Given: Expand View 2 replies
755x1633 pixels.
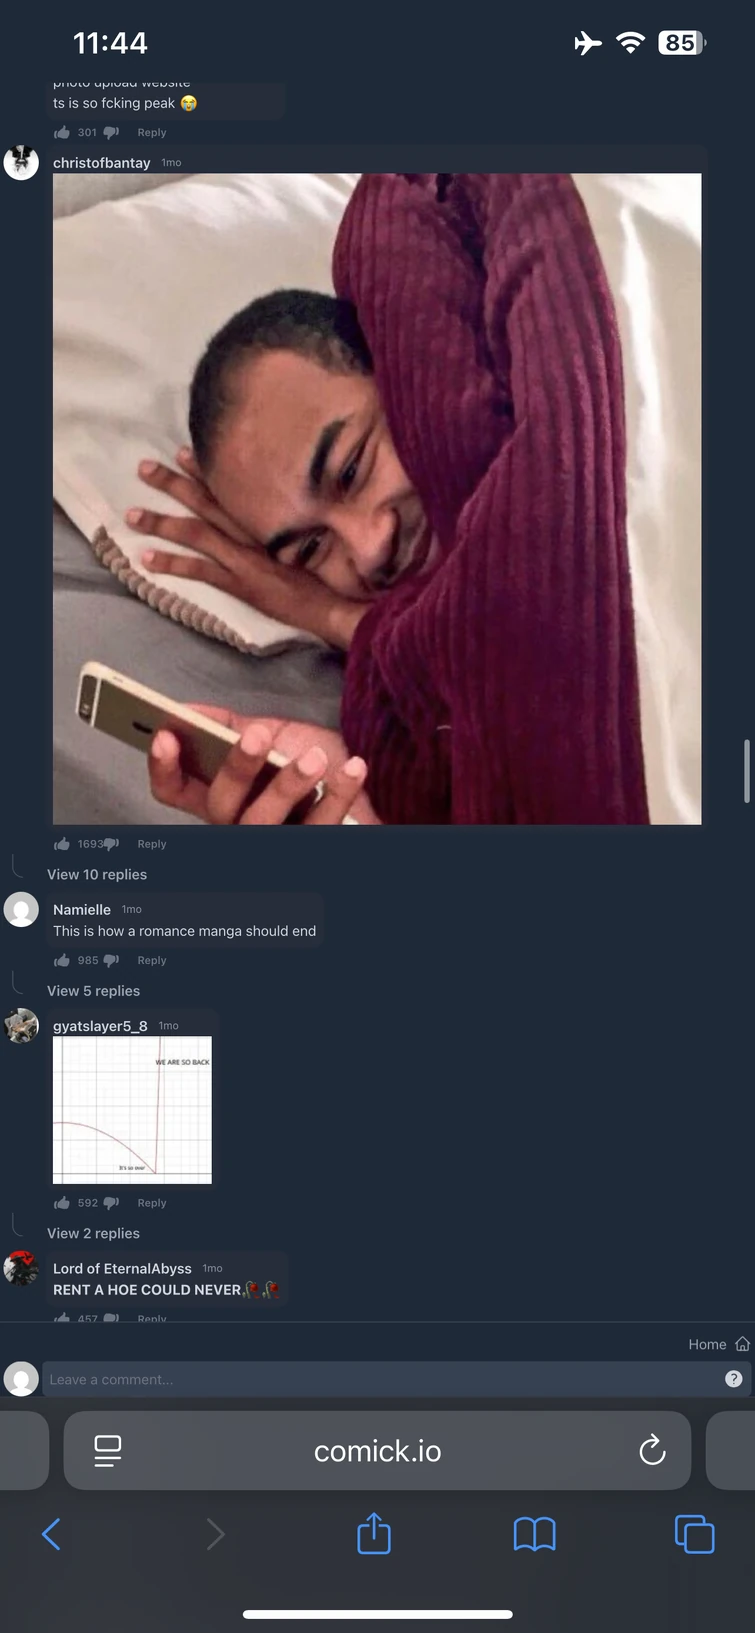Looking at the screenshot, I should [x=93, y=1233].
